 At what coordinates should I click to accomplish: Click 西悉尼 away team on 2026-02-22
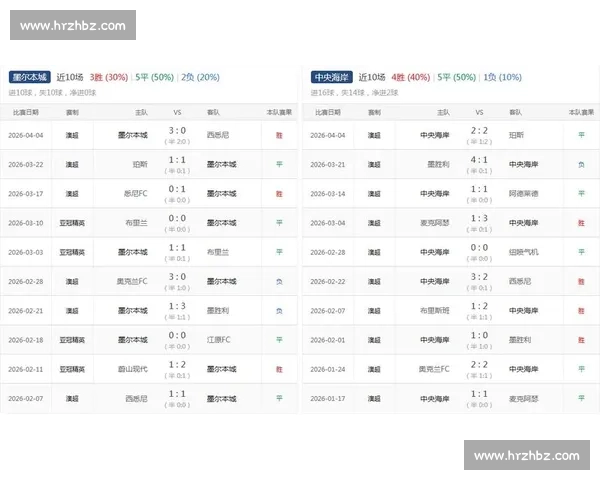click(x=520, y=281)
